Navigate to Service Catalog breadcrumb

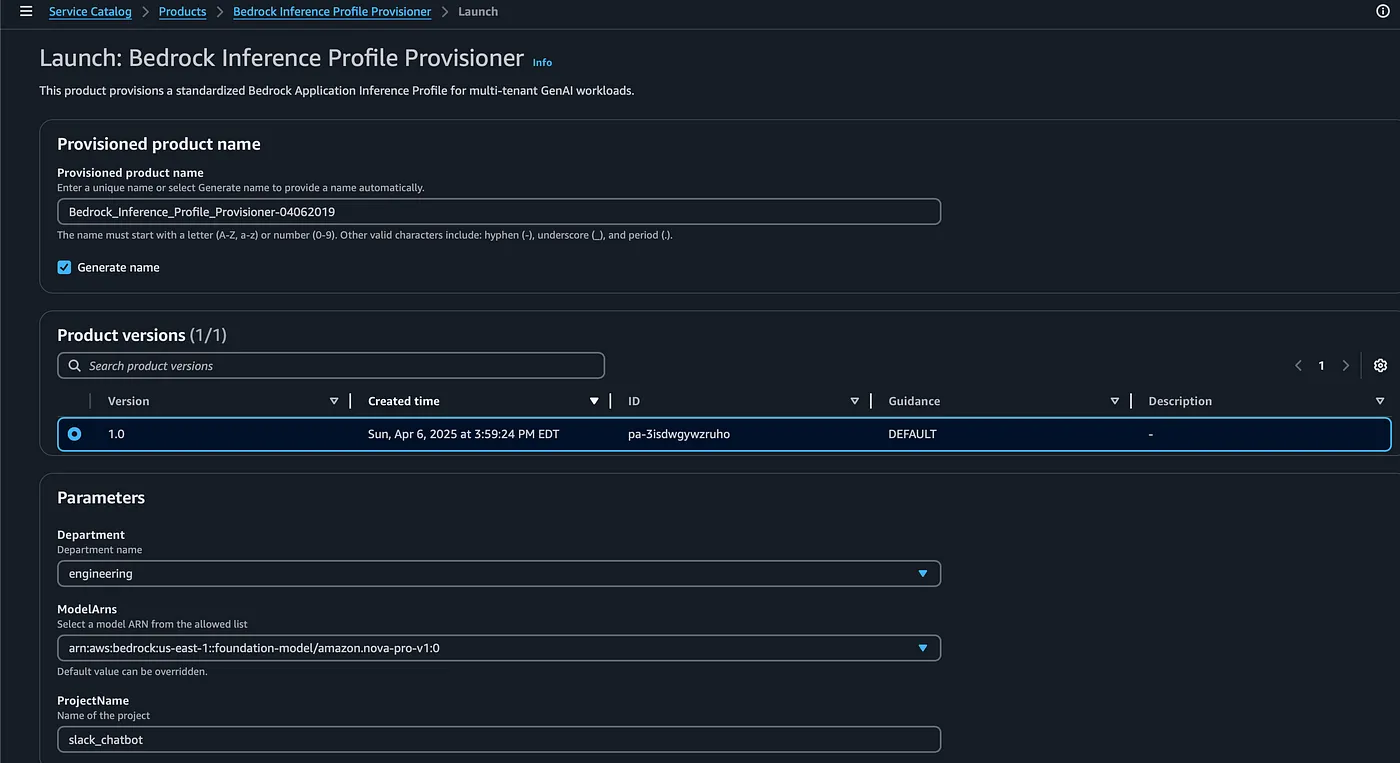click(90, 12)
